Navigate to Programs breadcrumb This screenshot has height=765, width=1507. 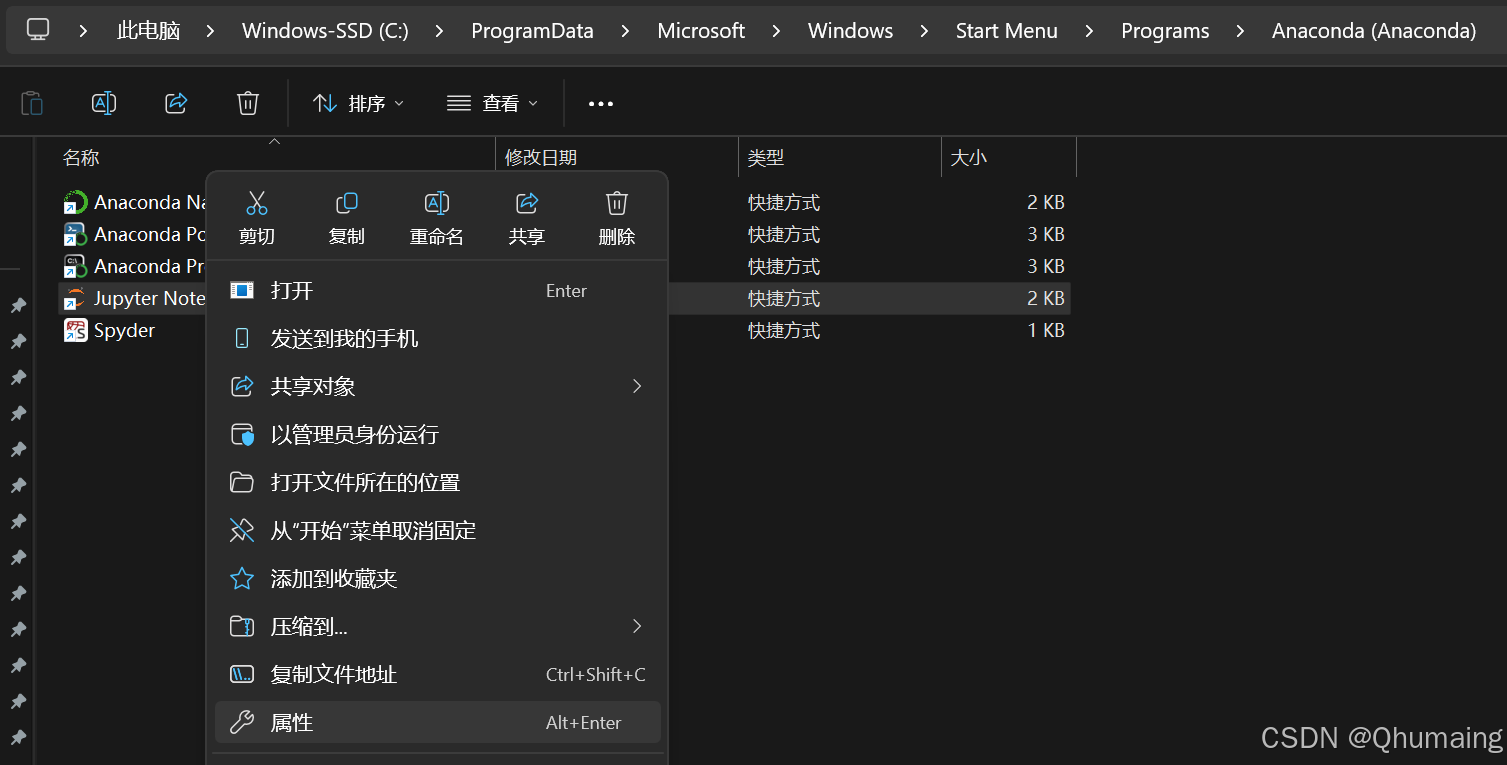click(1165, 31)
